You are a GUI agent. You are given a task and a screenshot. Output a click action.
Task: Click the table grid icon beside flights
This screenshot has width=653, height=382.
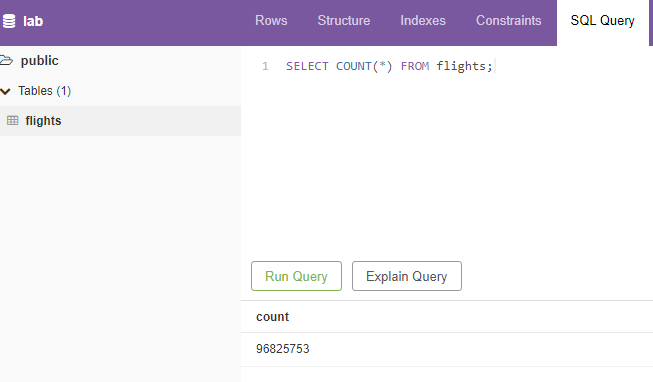pyautogui.click(x=12, y=120)
